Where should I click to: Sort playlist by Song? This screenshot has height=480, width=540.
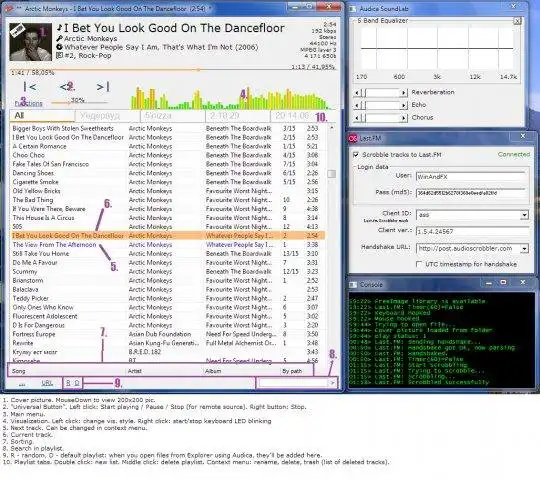click(x=19, y=371)
